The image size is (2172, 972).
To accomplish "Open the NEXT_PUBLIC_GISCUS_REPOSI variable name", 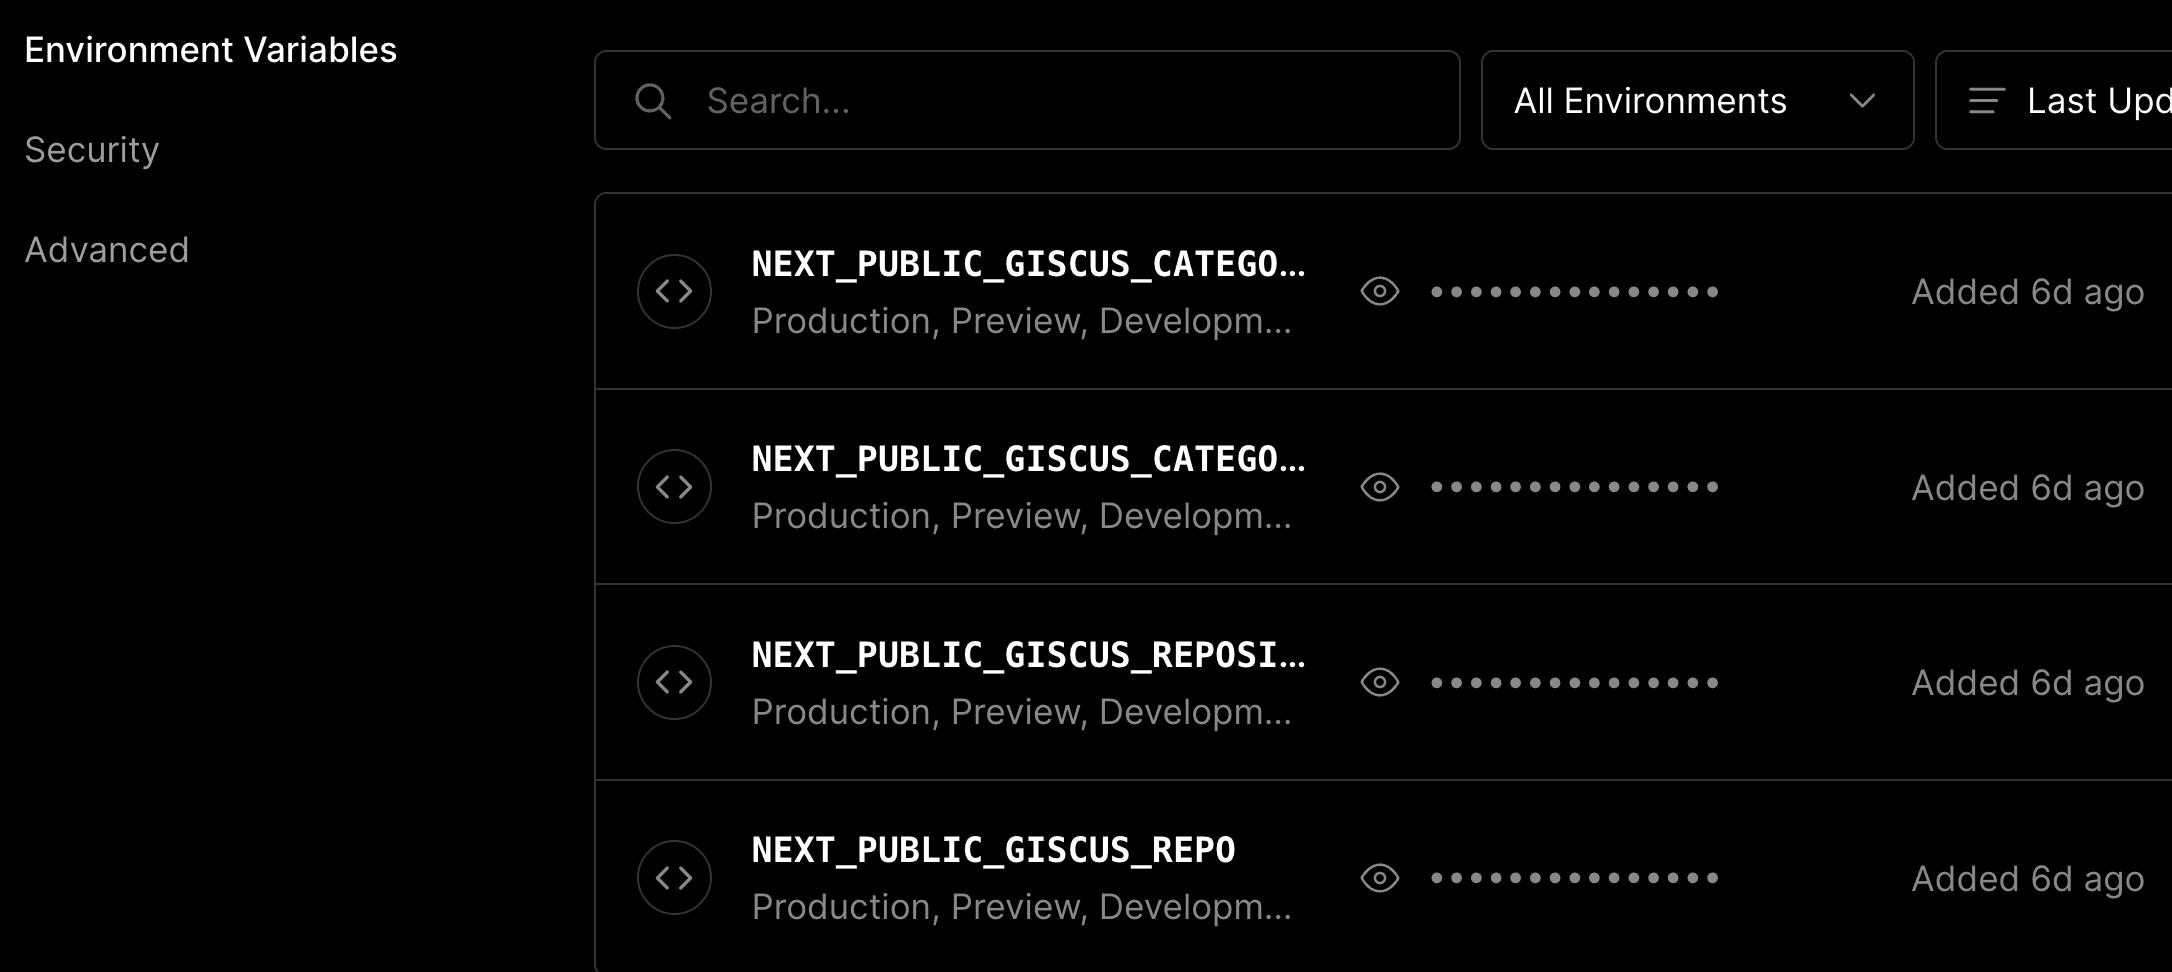I will click(x=1028, y=655).
